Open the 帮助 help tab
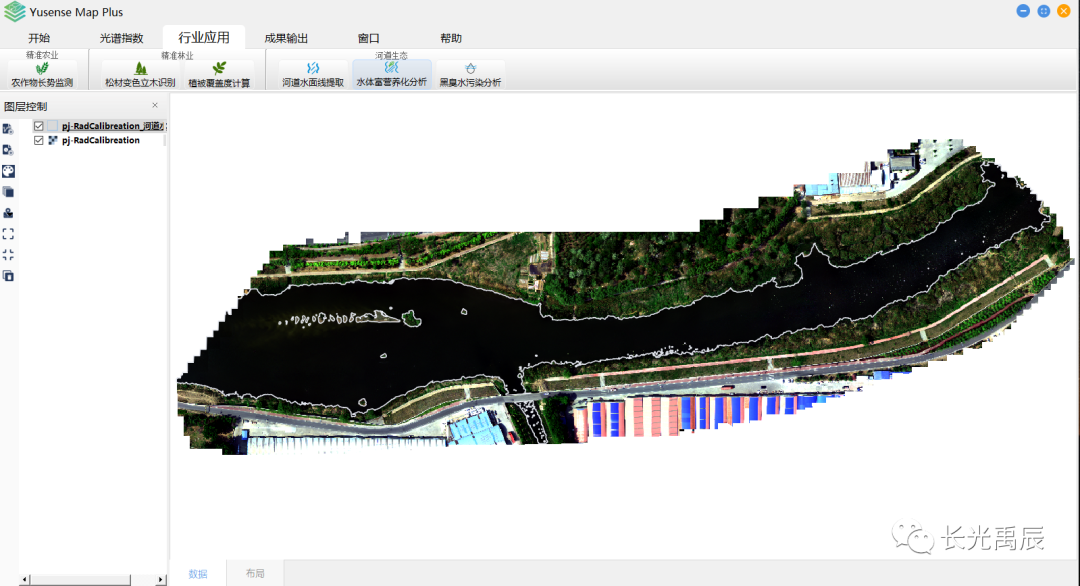 coord(451,38)
